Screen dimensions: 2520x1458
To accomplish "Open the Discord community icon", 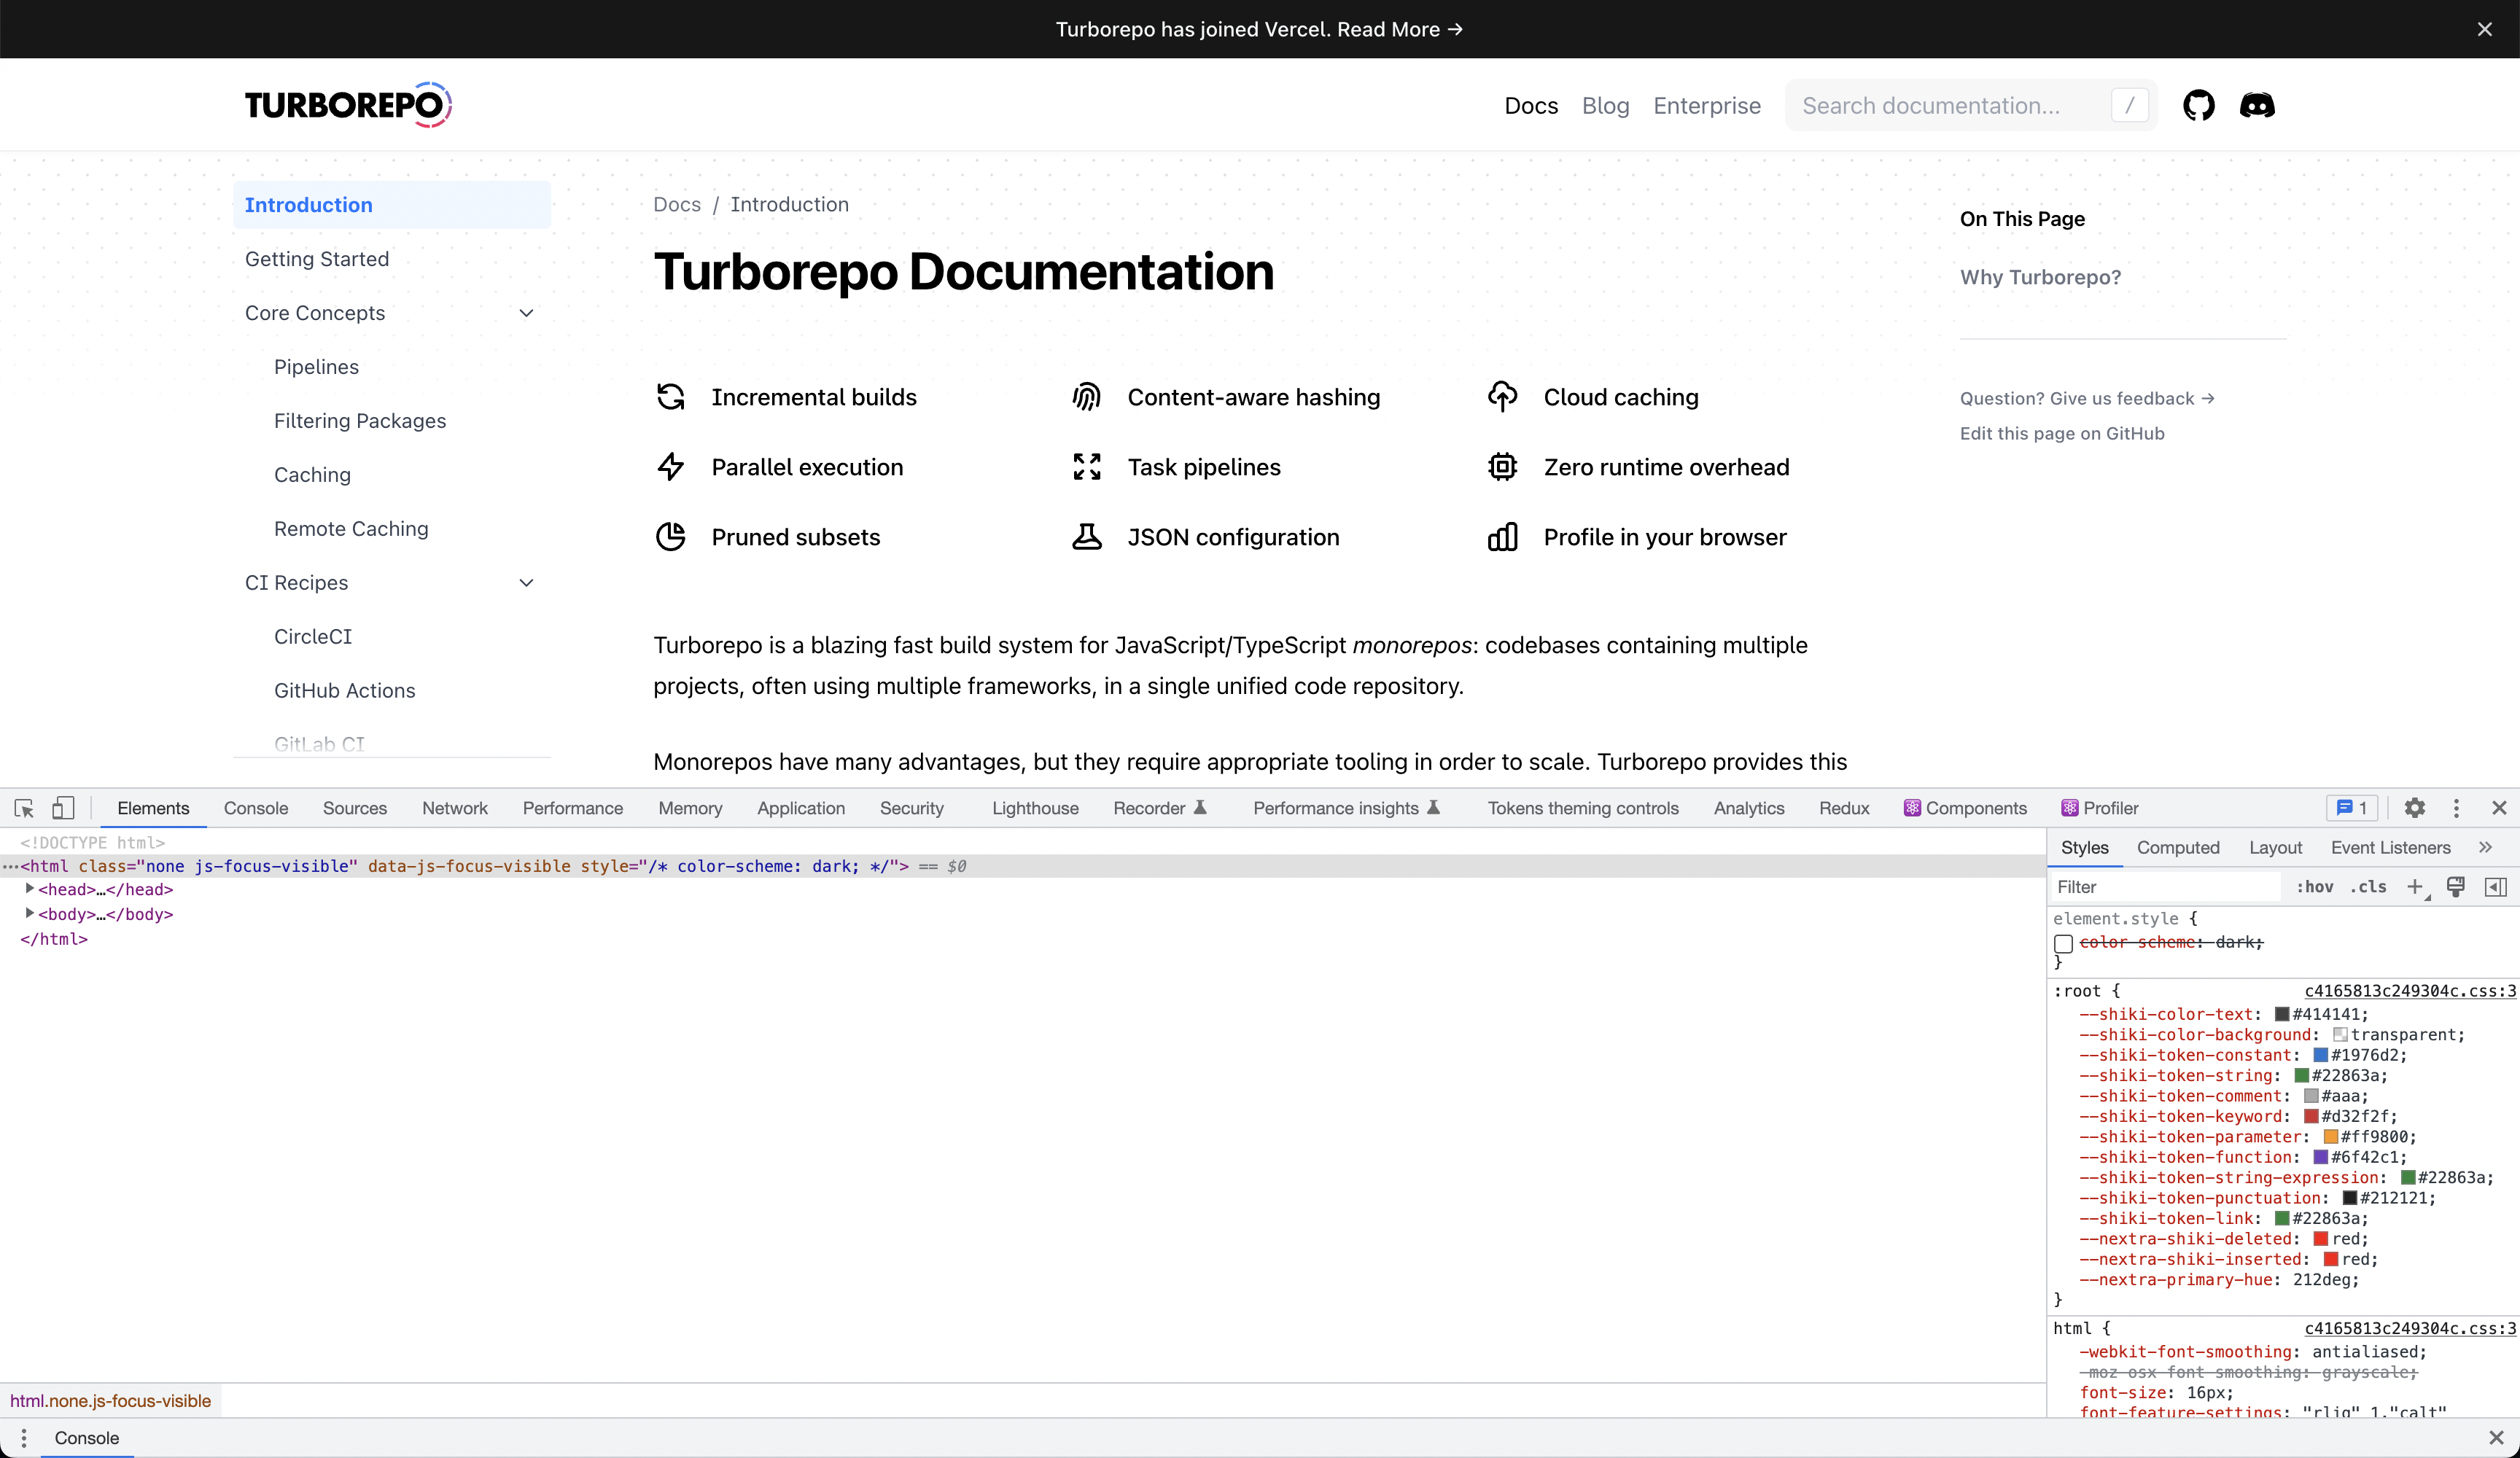I will pyautogui.click(x=2257, y=105).
